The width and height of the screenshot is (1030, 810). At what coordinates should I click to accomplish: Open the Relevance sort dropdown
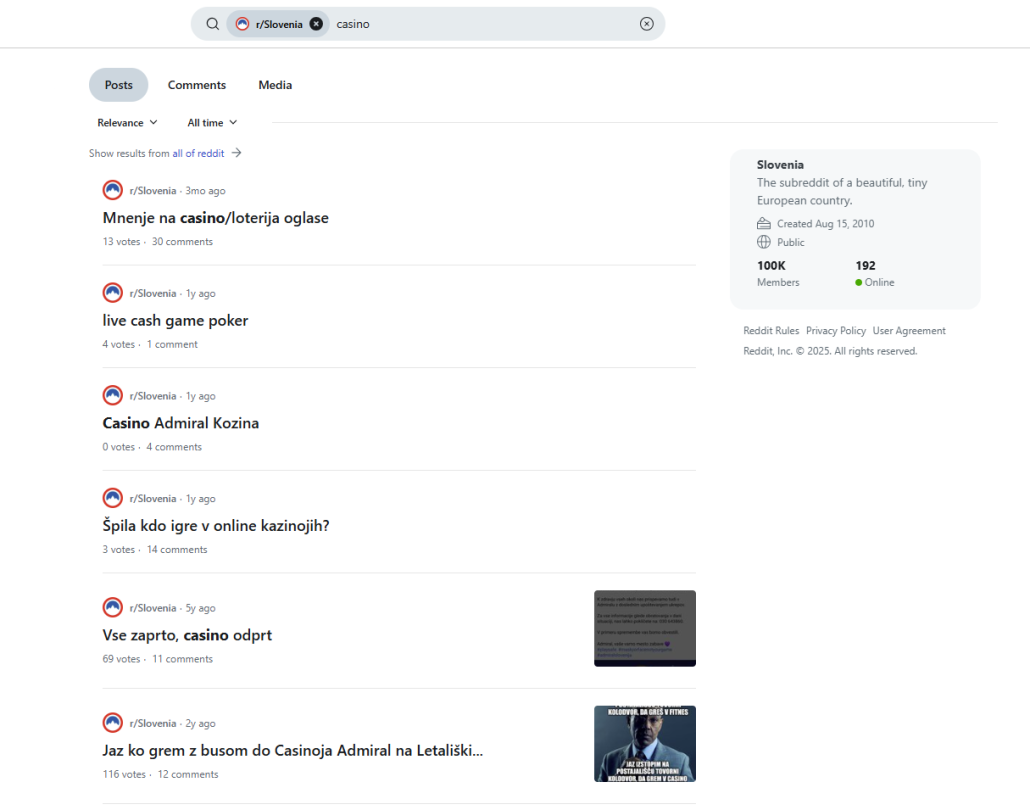(127, 123)
